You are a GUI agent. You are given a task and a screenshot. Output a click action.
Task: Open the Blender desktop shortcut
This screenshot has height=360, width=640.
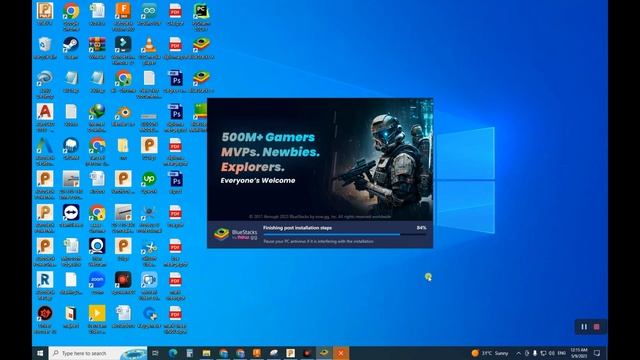(123, 115)
